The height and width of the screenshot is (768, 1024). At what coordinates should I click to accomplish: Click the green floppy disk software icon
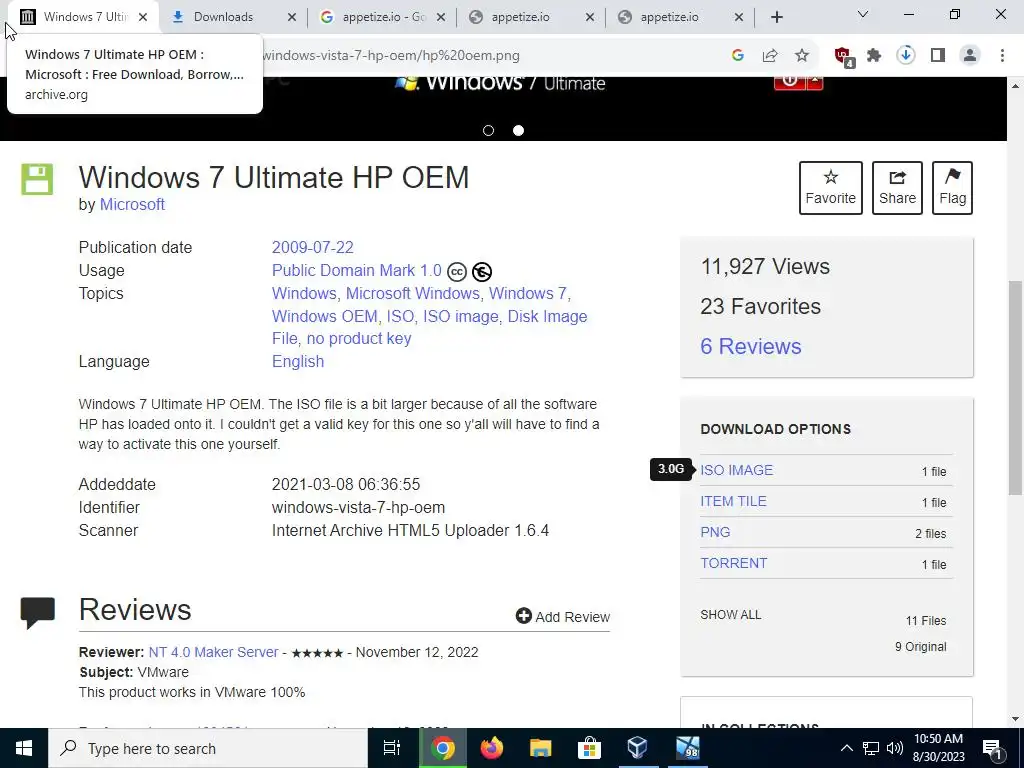37,180
